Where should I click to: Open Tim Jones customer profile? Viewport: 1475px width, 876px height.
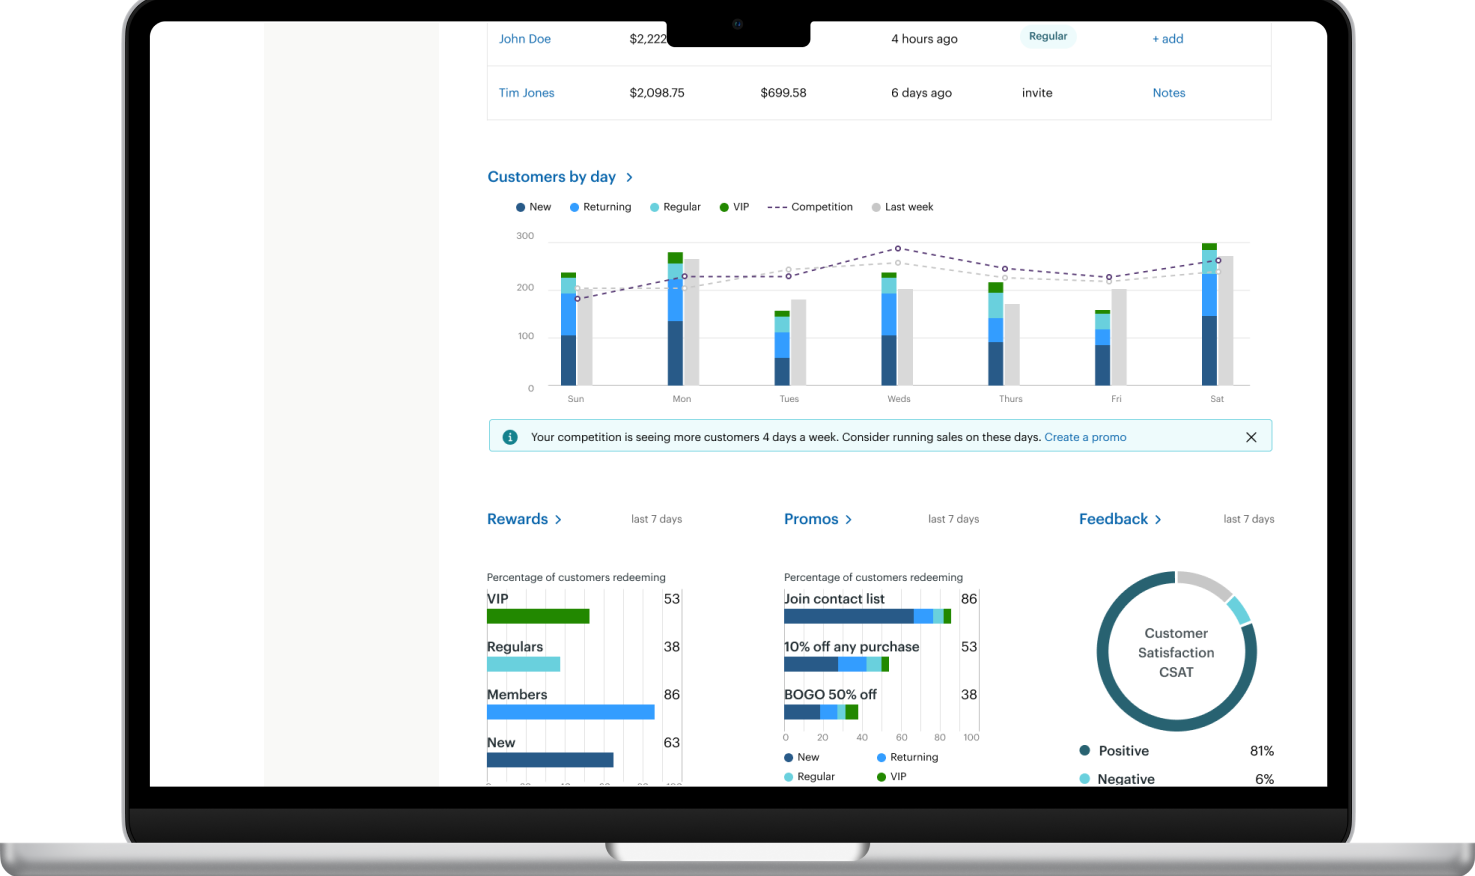[x=527, y=93]
